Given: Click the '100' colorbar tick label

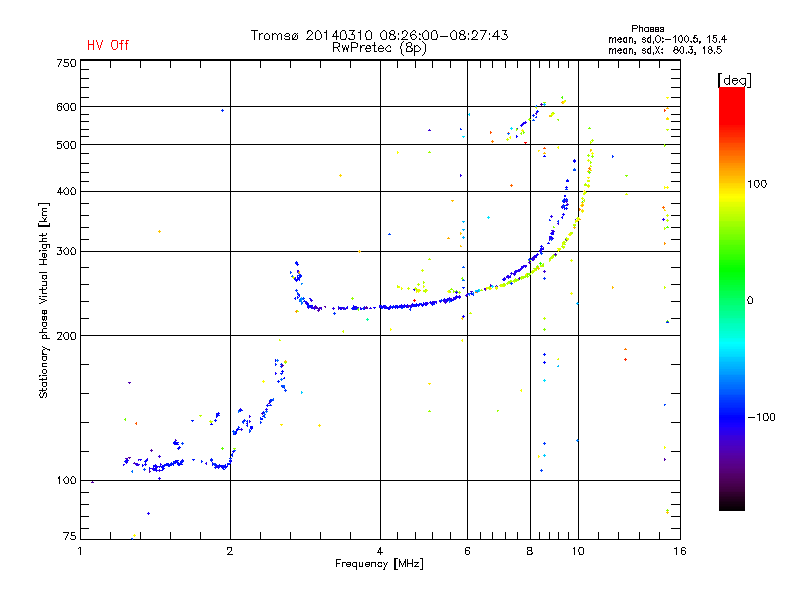Looking at the screenshot, I should point(757,184).
